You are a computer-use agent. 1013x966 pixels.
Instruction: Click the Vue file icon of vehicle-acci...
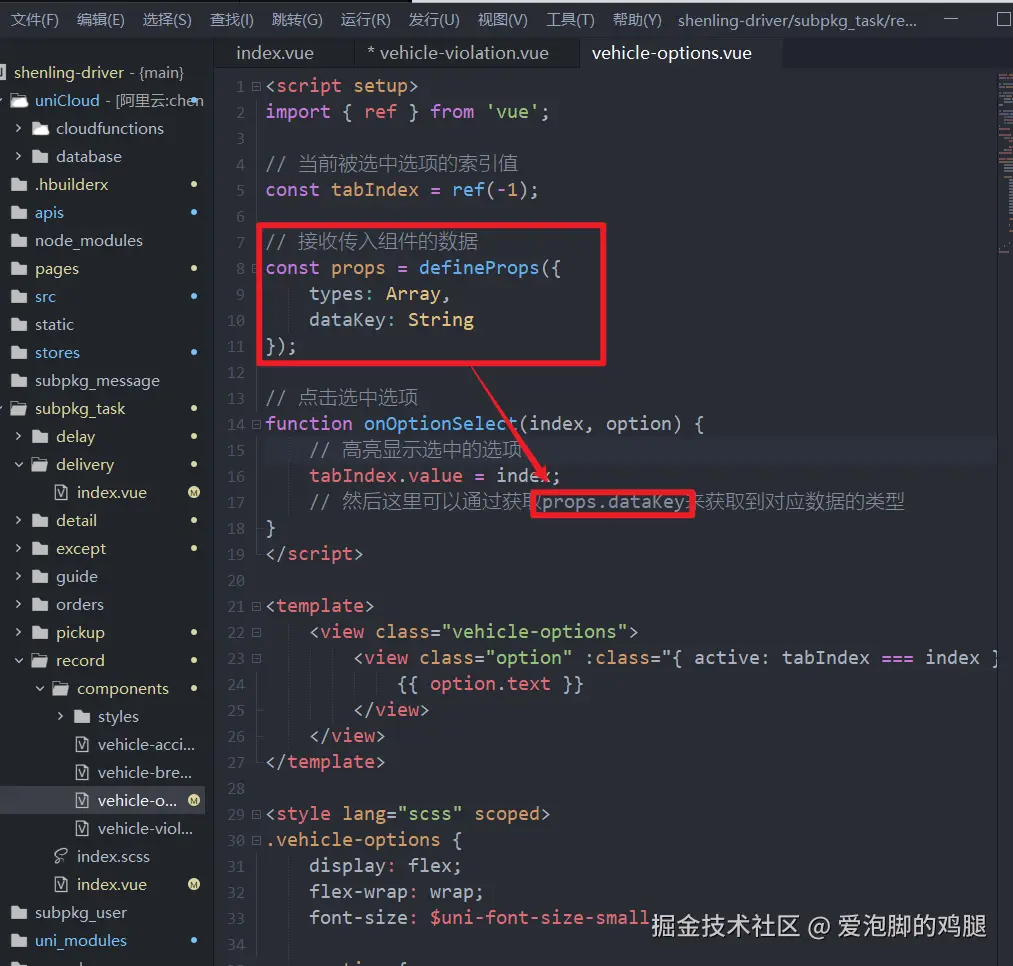pyautogui.click(x=82, y=744)
